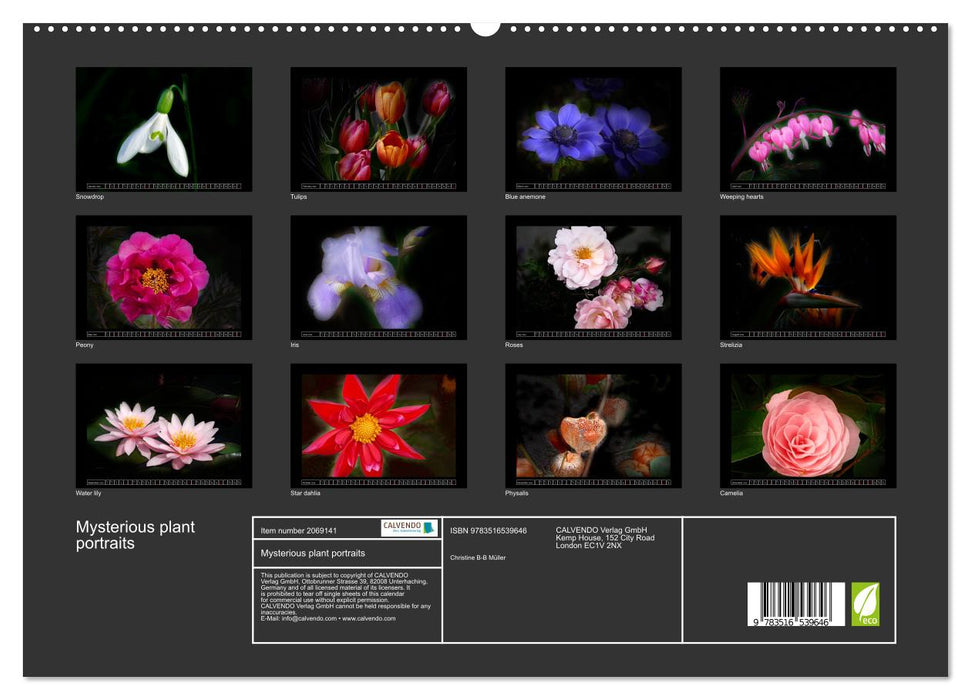Select the Strelitzia photo thumbnail
This screenshot has height=700, width=971.
click(x=807, y=276)
